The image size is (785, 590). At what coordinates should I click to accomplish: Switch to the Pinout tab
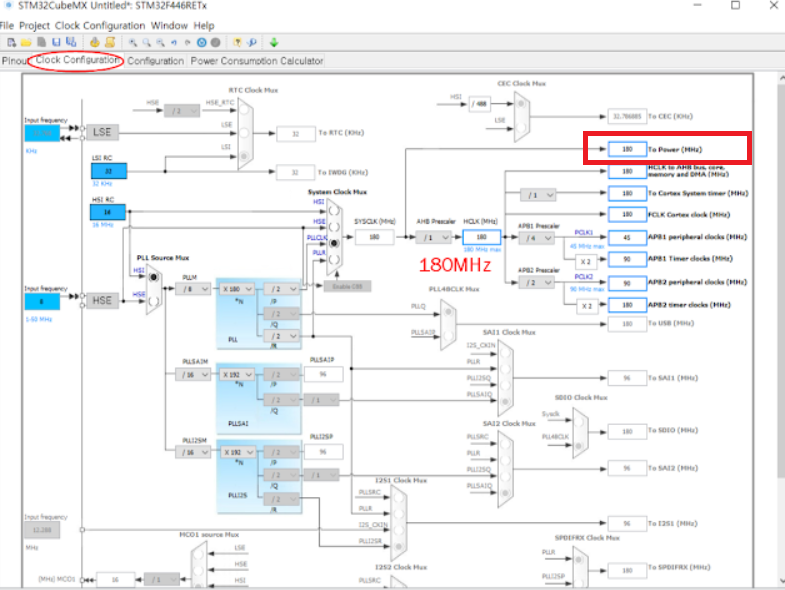tap(14, 61)
